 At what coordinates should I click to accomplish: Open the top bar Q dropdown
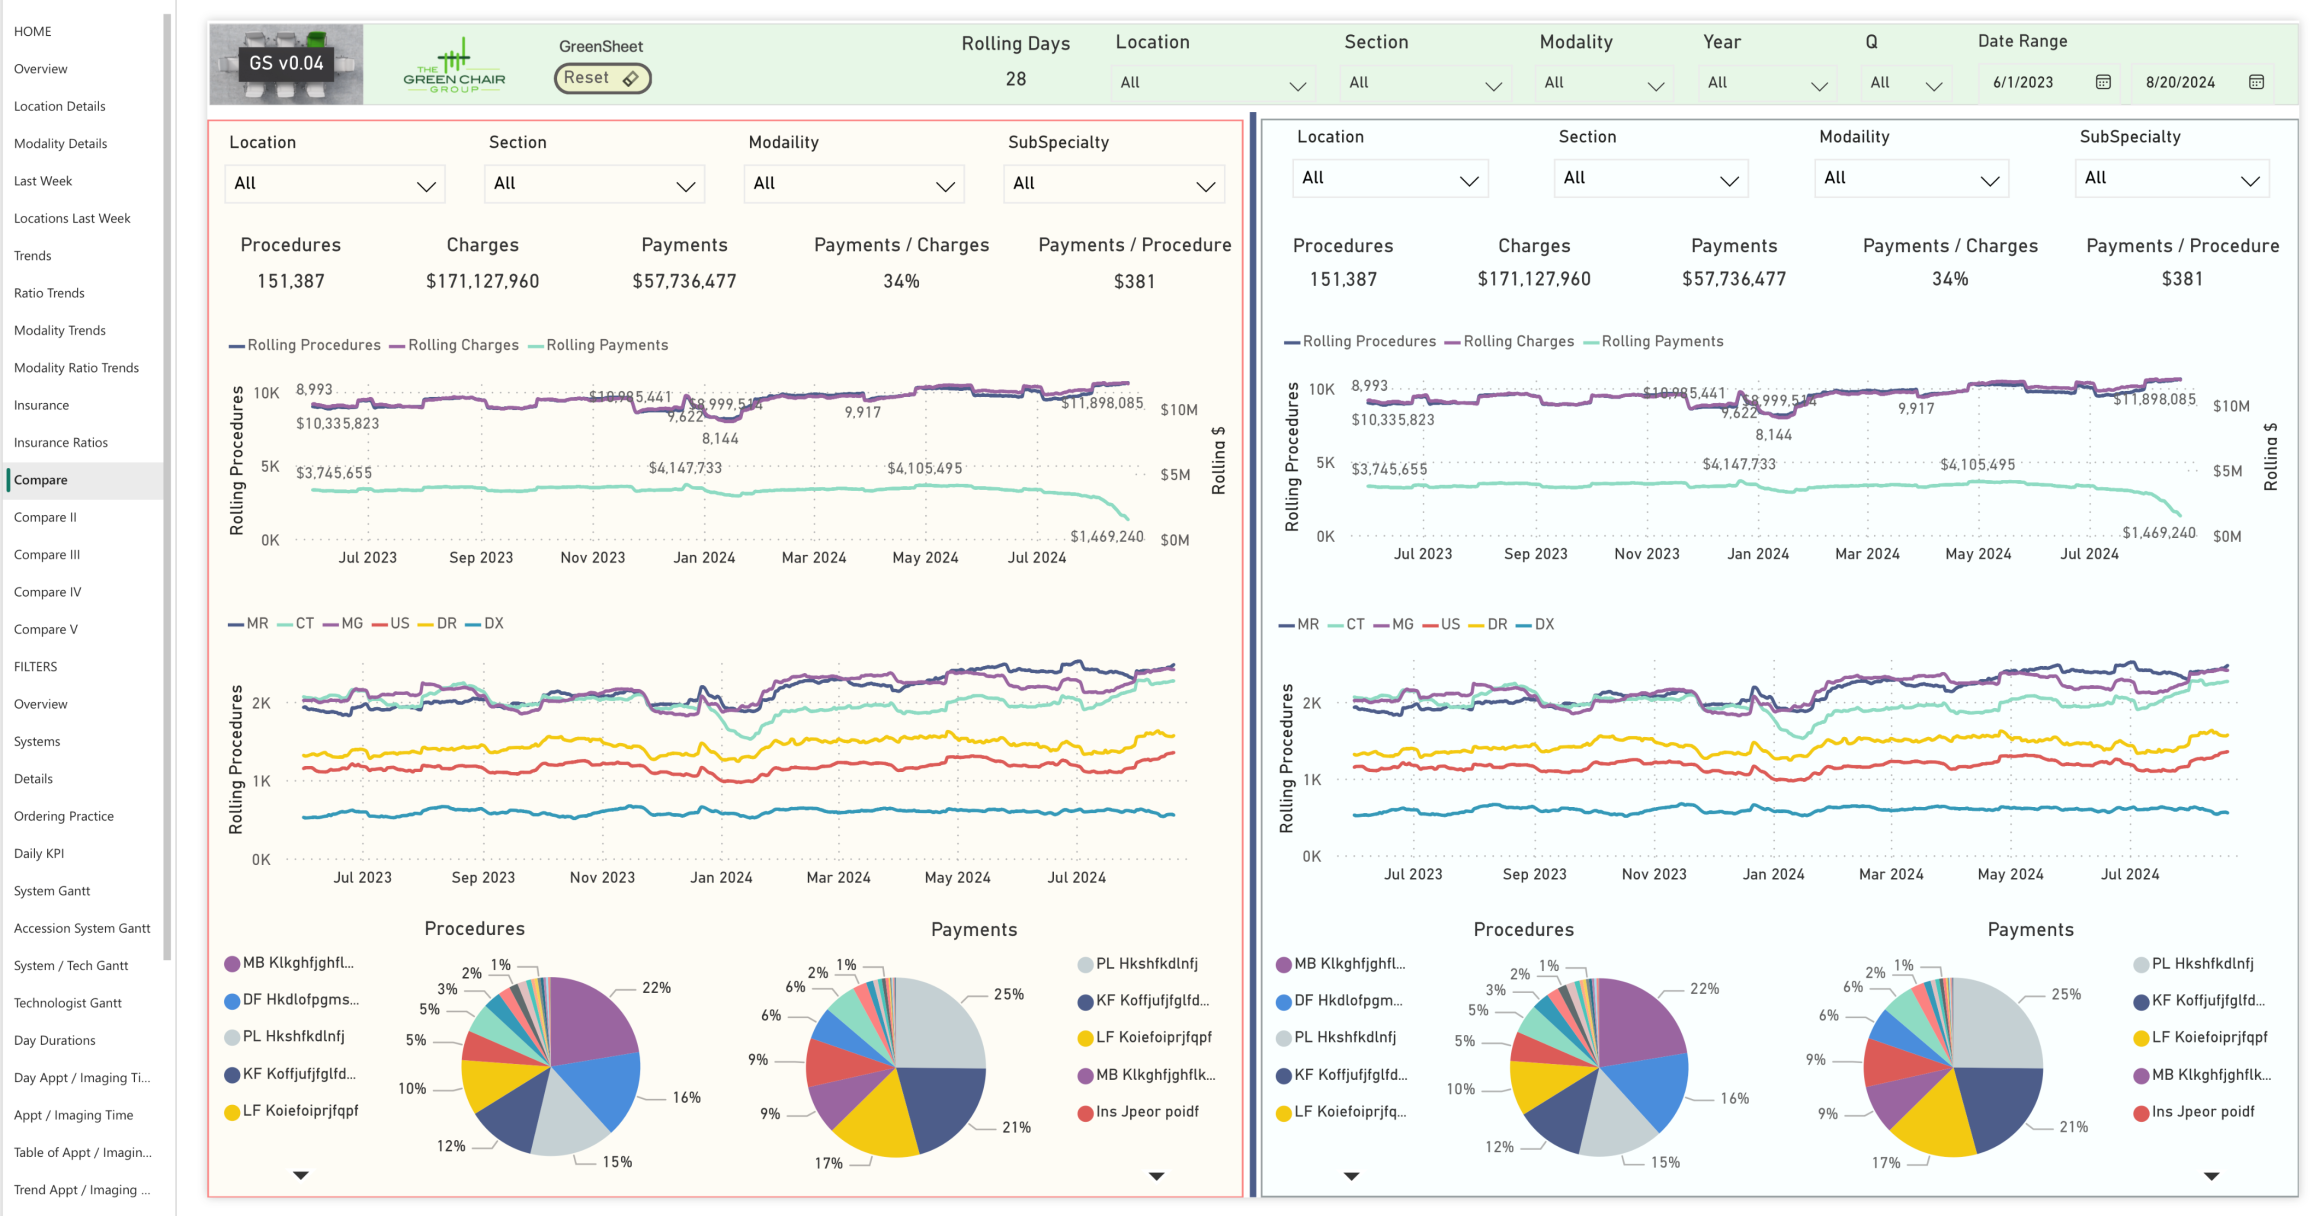(1906, 83)
